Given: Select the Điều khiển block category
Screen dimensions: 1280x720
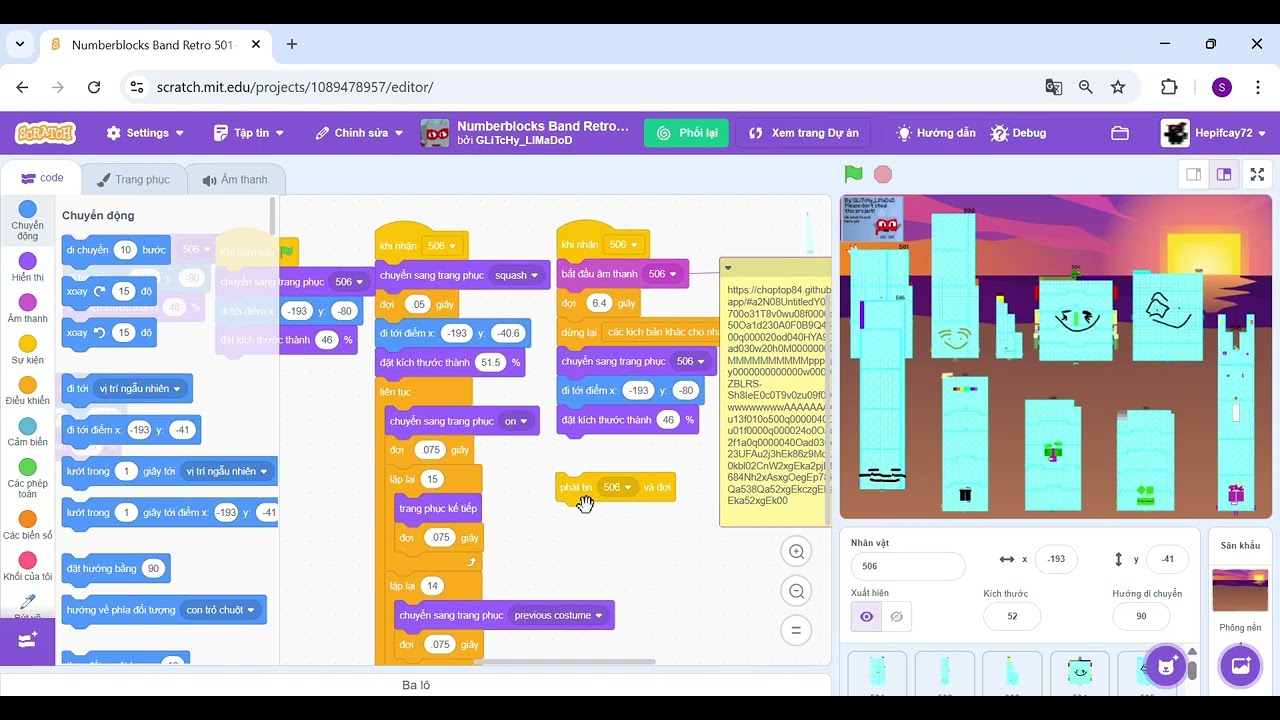Looking at the screenshot, I should pos(28,392).
